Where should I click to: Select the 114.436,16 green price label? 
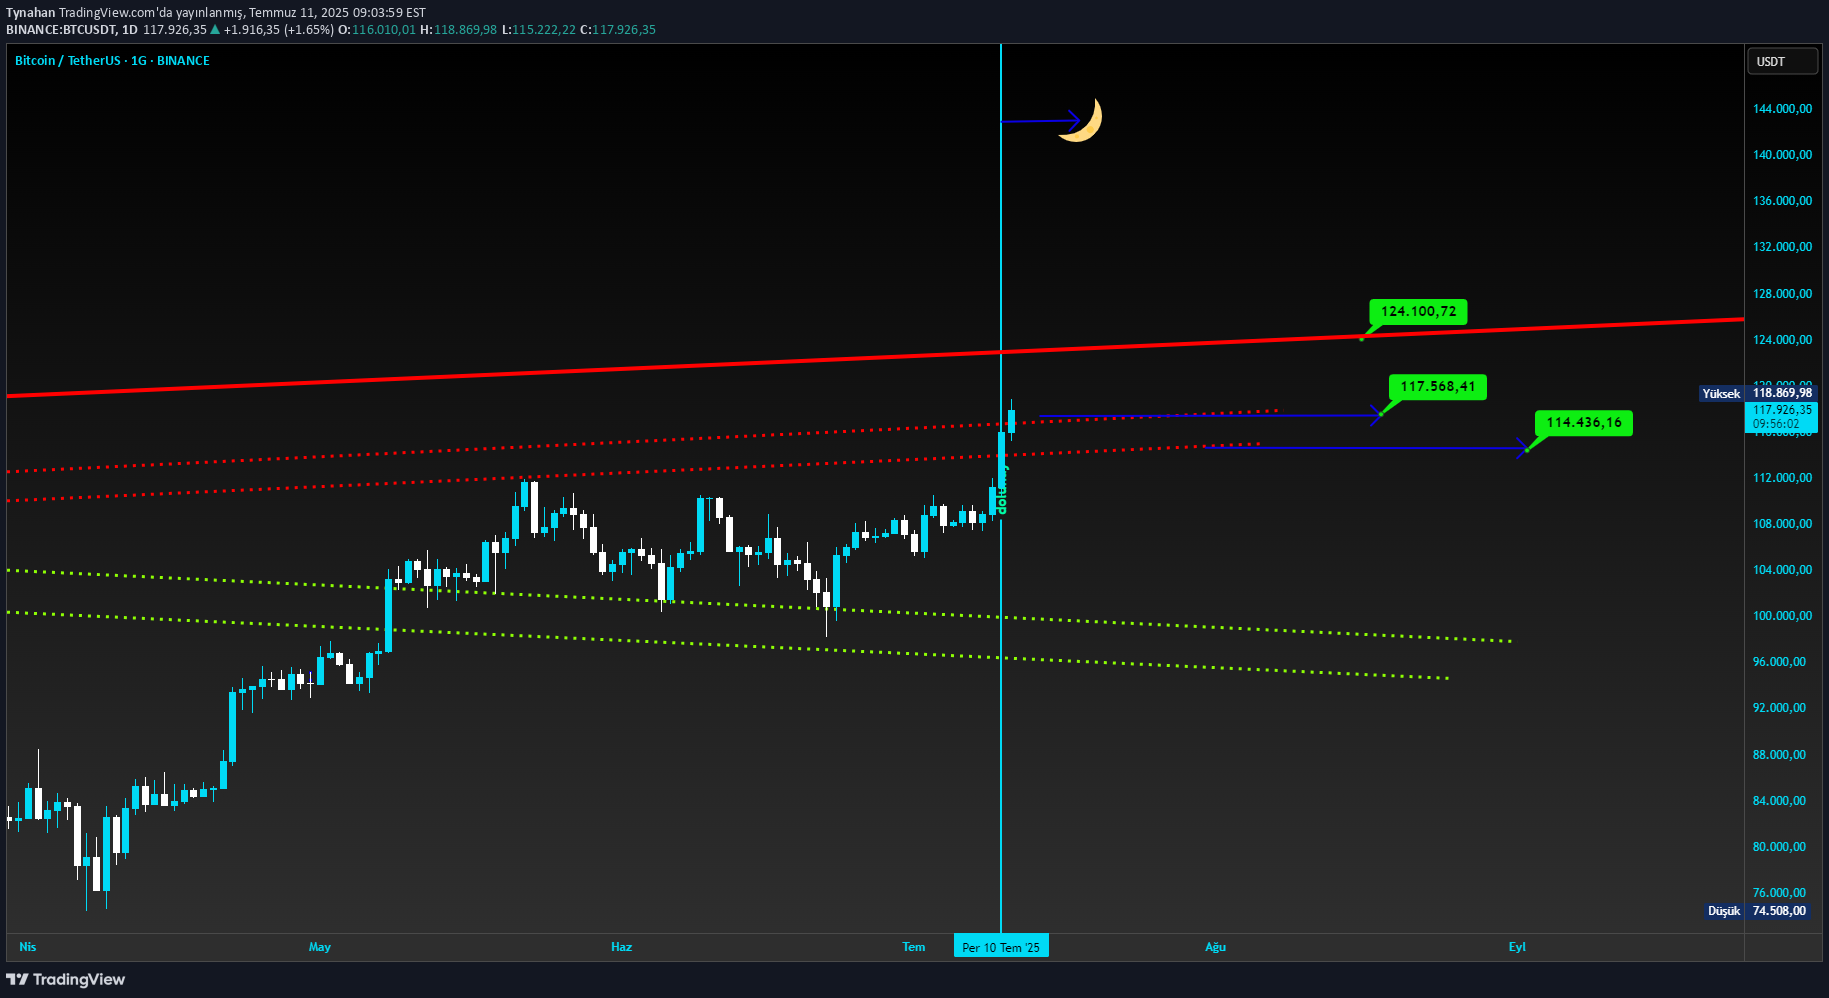pyautogui.click(x=1583, y=423)
